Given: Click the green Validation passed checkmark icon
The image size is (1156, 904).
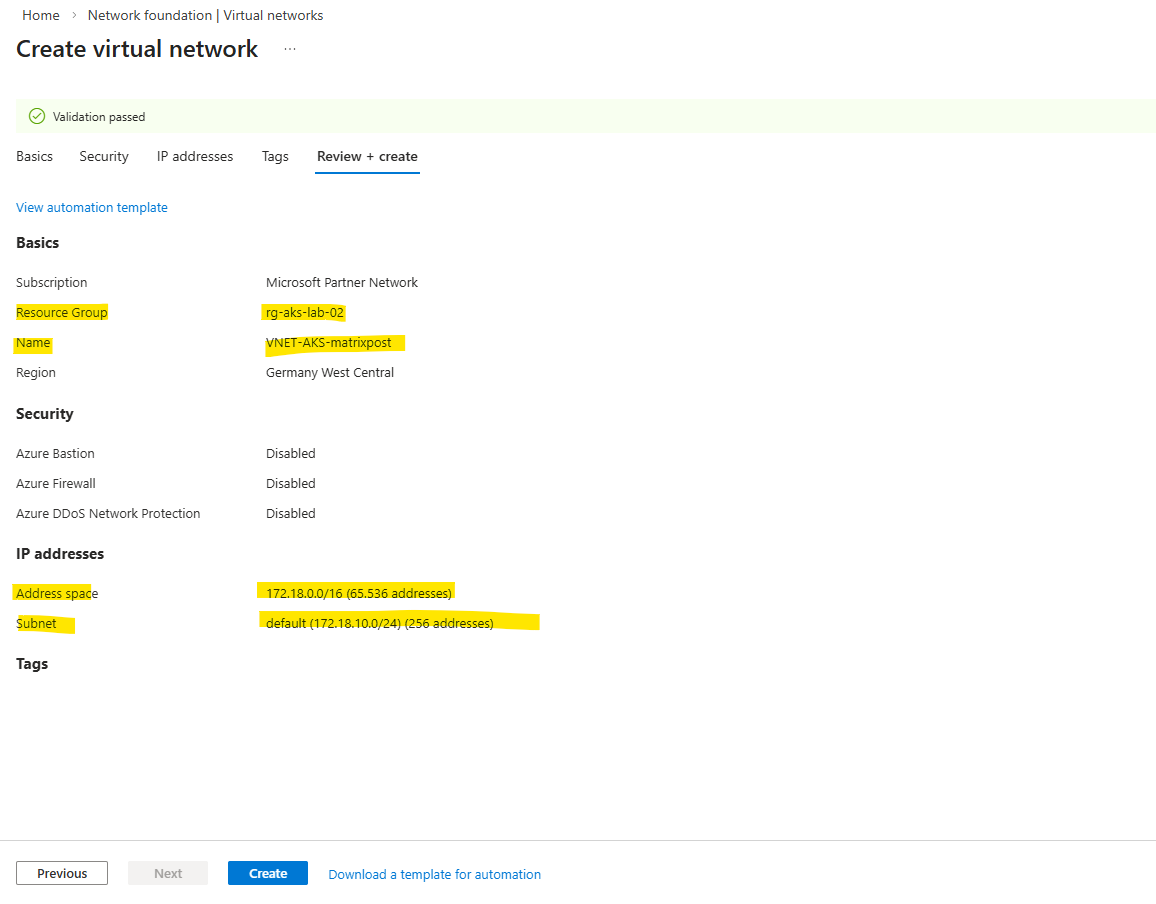Looking at the screenshot, I should [x=37, y=117].
